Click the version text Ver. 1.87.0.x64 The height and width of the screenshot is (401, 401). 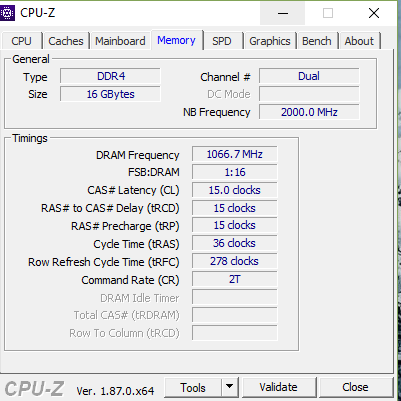point(115,390)
